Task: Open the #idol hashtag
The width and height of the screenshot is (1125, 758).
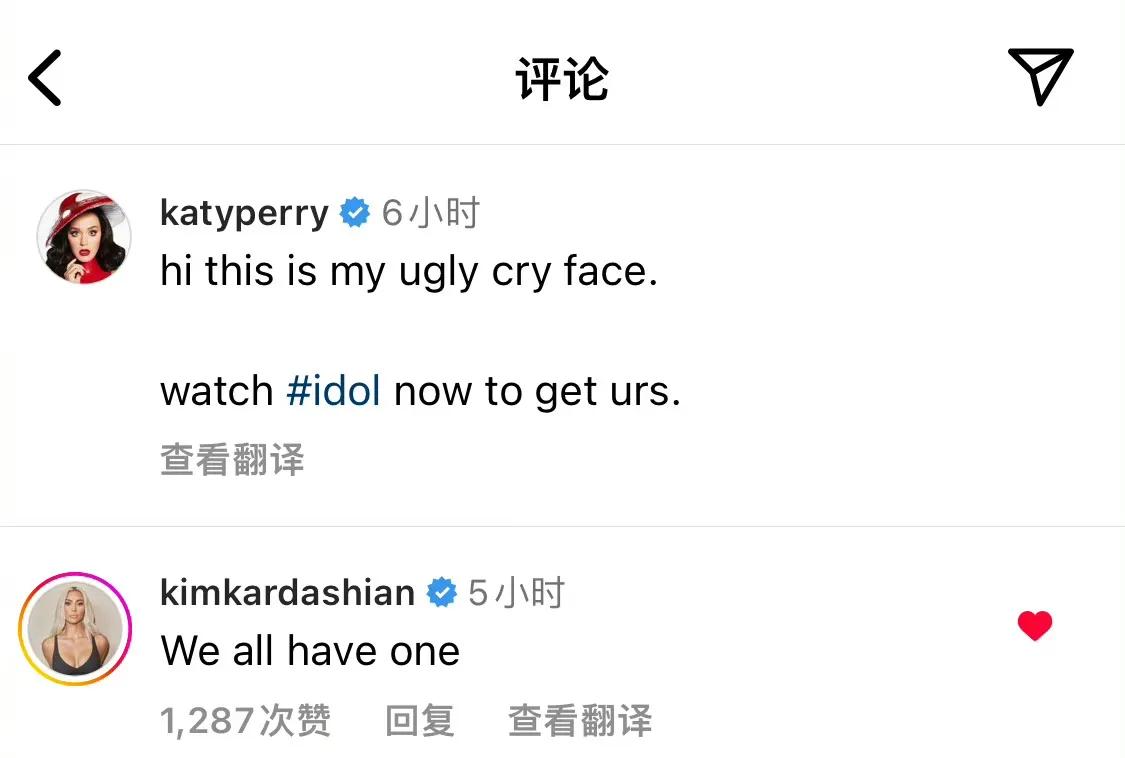Action: coord(333,391)
